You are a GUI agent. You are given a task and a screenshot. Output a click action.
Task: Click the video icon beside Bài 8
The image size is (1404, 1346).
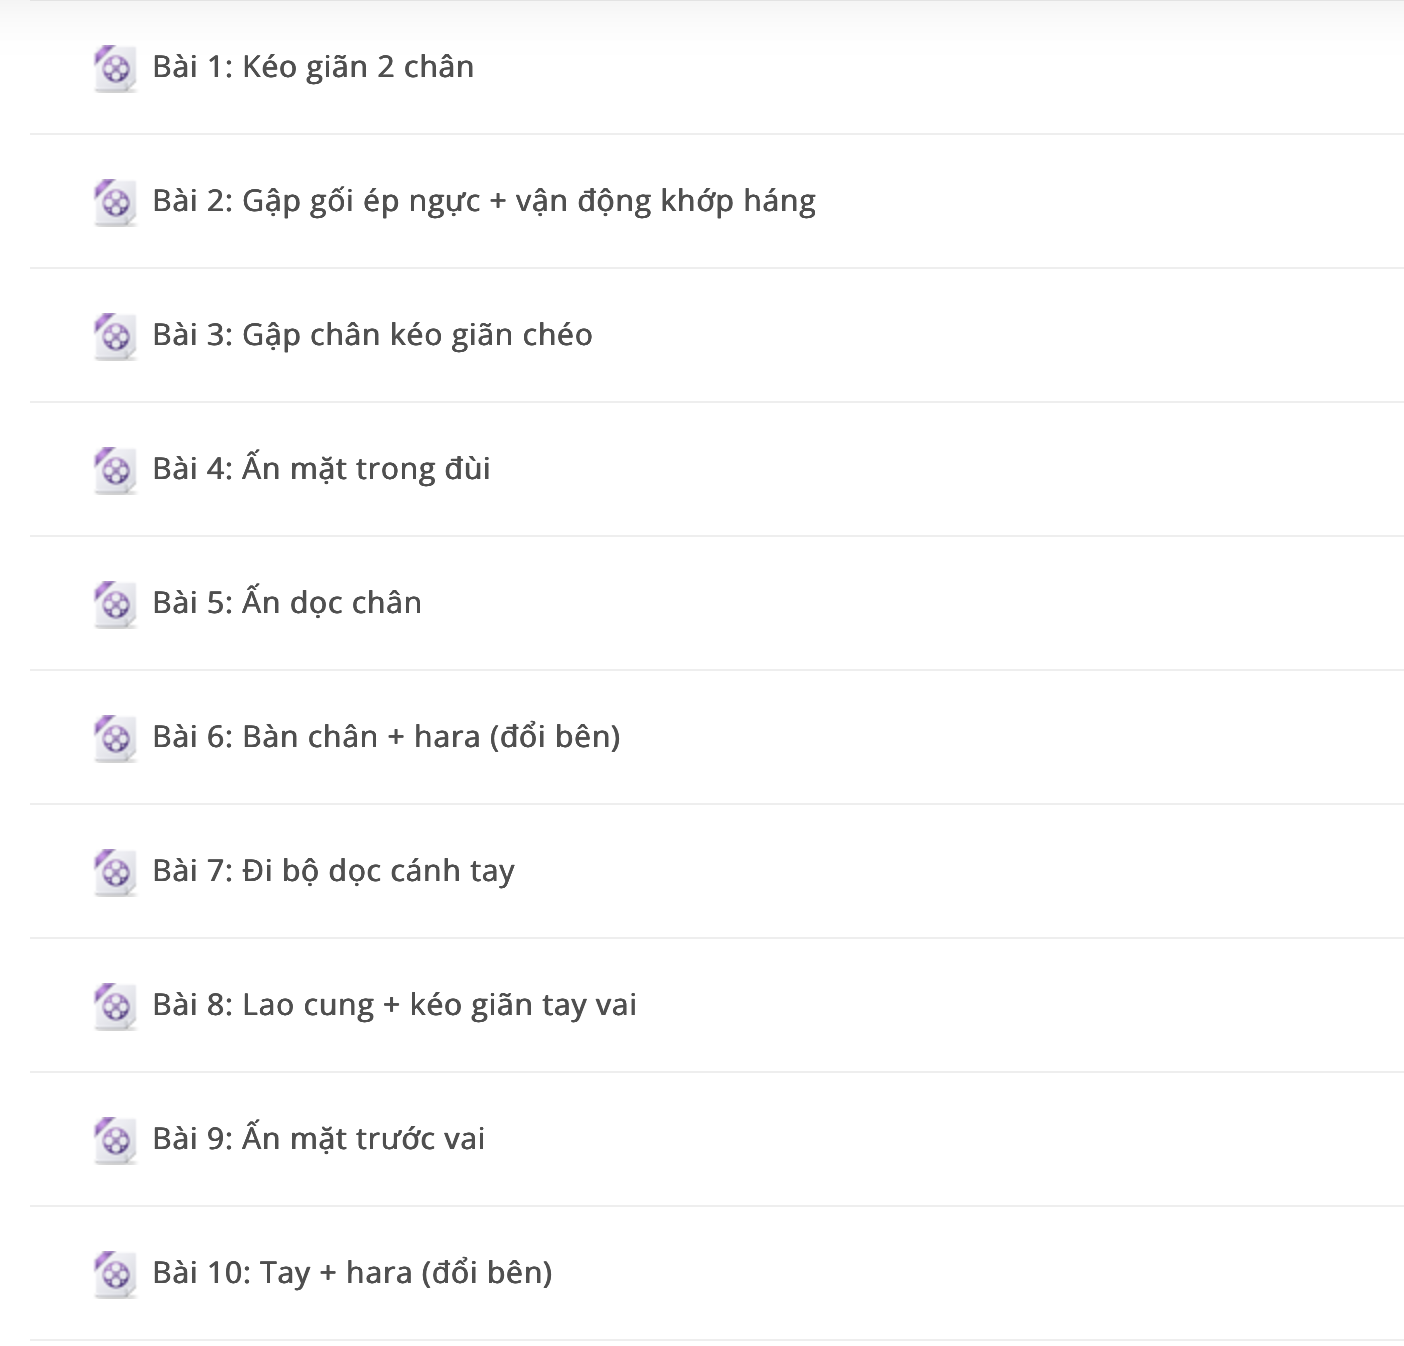coord(115,1007)
